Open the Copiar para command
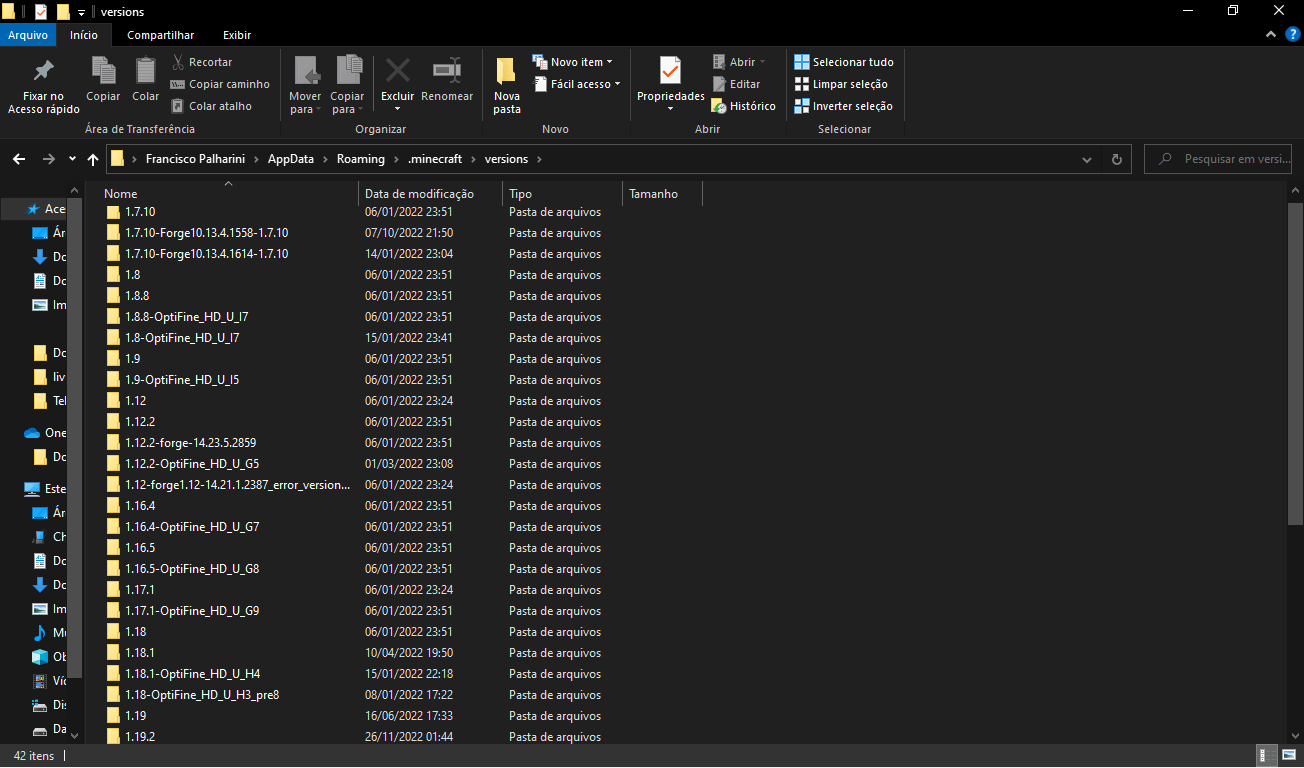The width and height of the screenshot is (1304, 768). click(x=348, y=86)
